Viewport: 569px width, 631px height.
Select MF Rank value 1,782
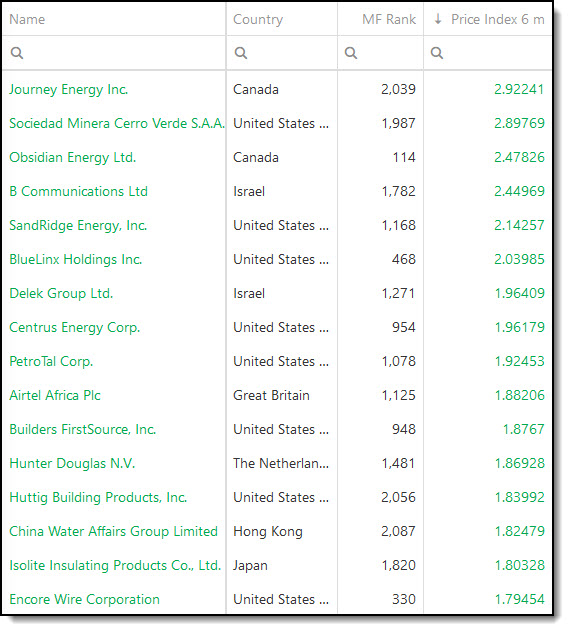(x=399, y=191)
